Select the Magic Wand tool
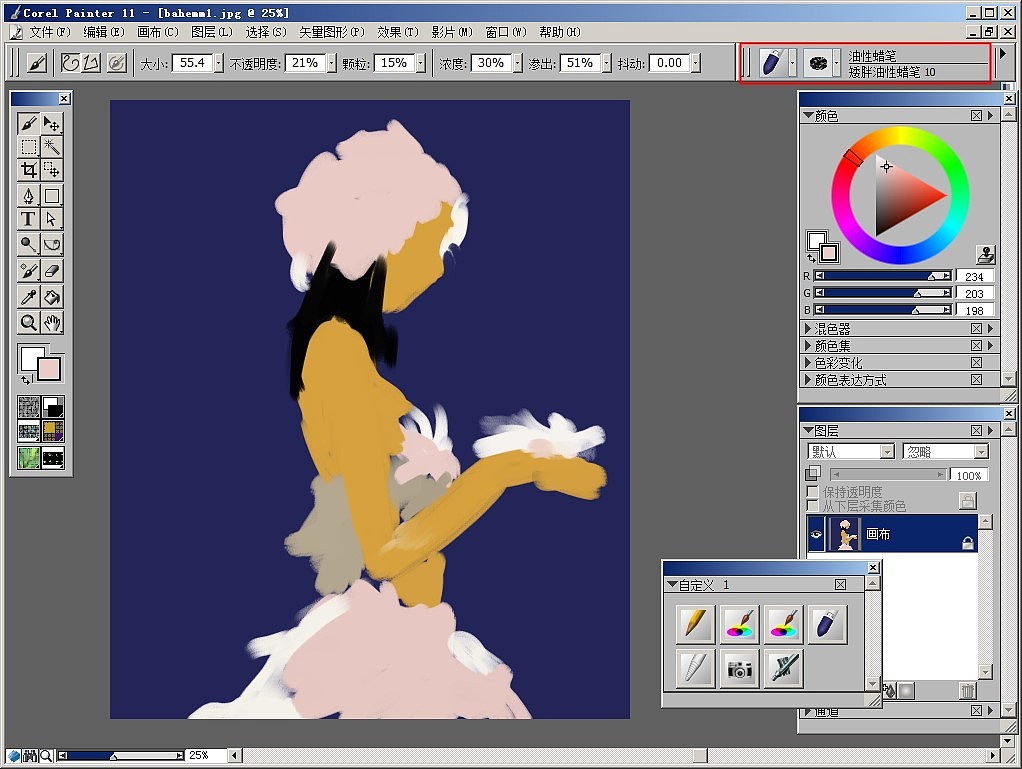The height and width of the screenshot is (769, 1022). 52,147
